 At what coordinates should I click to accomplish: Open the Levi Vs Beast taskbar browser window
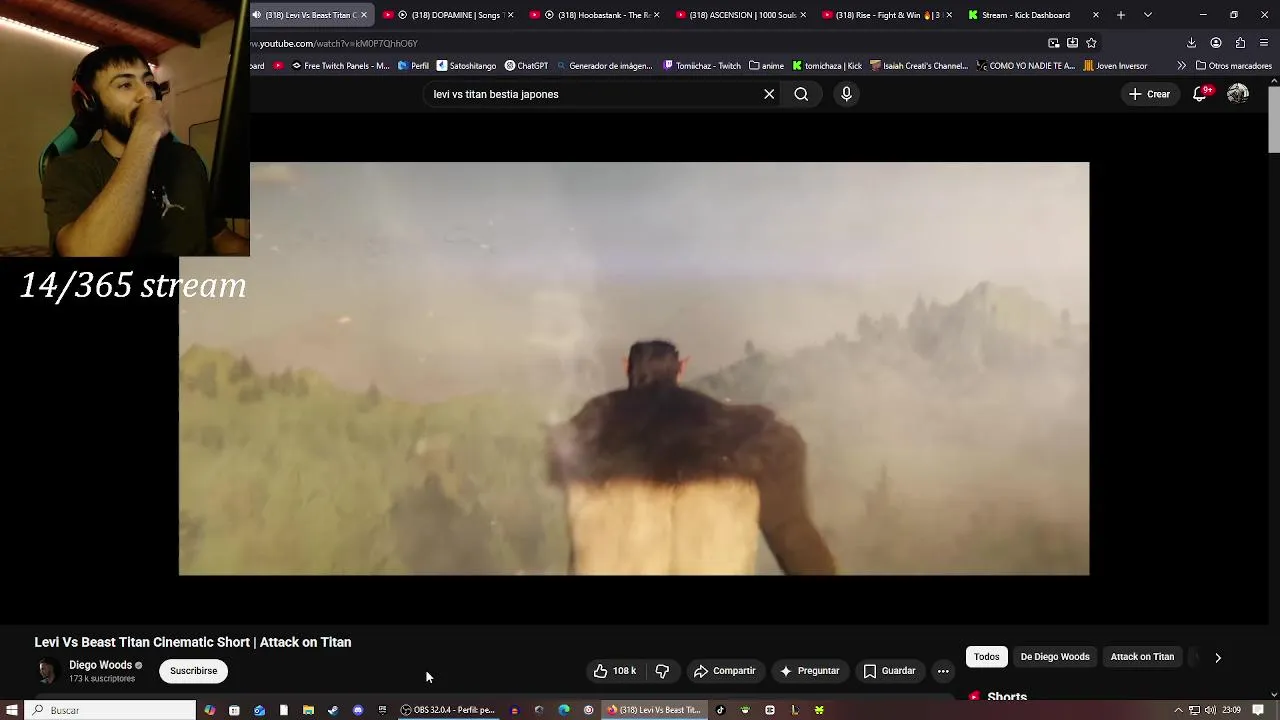[654, 710]
